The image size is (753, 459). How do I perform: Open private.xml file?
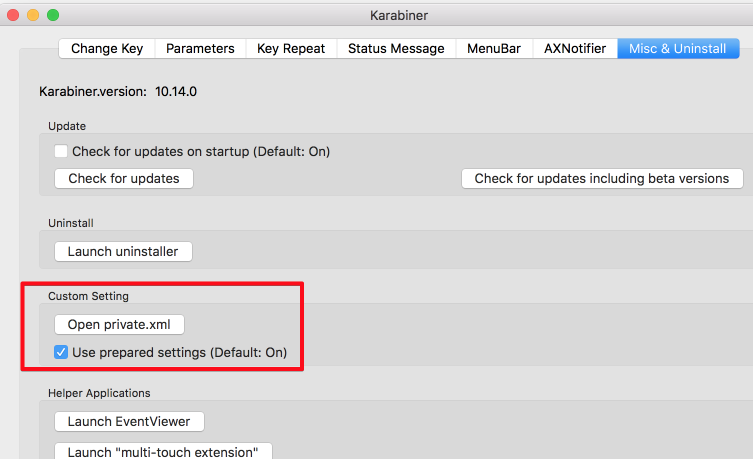point(119,324)
